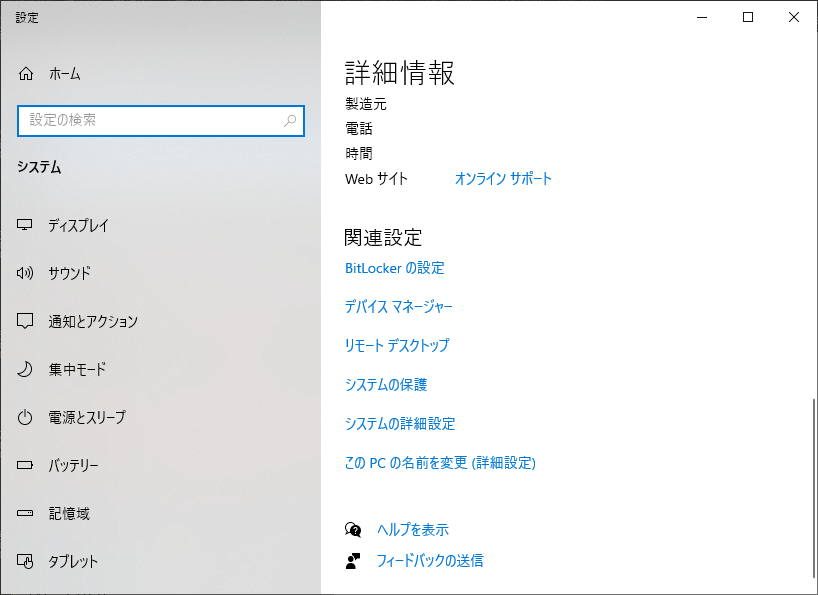Click the Storage drive icon
Viewport: 818px width, 595px height.
tap(25, 513)
